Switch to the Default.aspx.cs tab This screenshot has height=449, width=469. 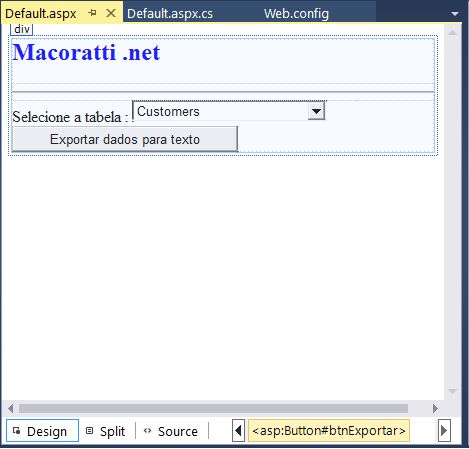tap(170, 14)
